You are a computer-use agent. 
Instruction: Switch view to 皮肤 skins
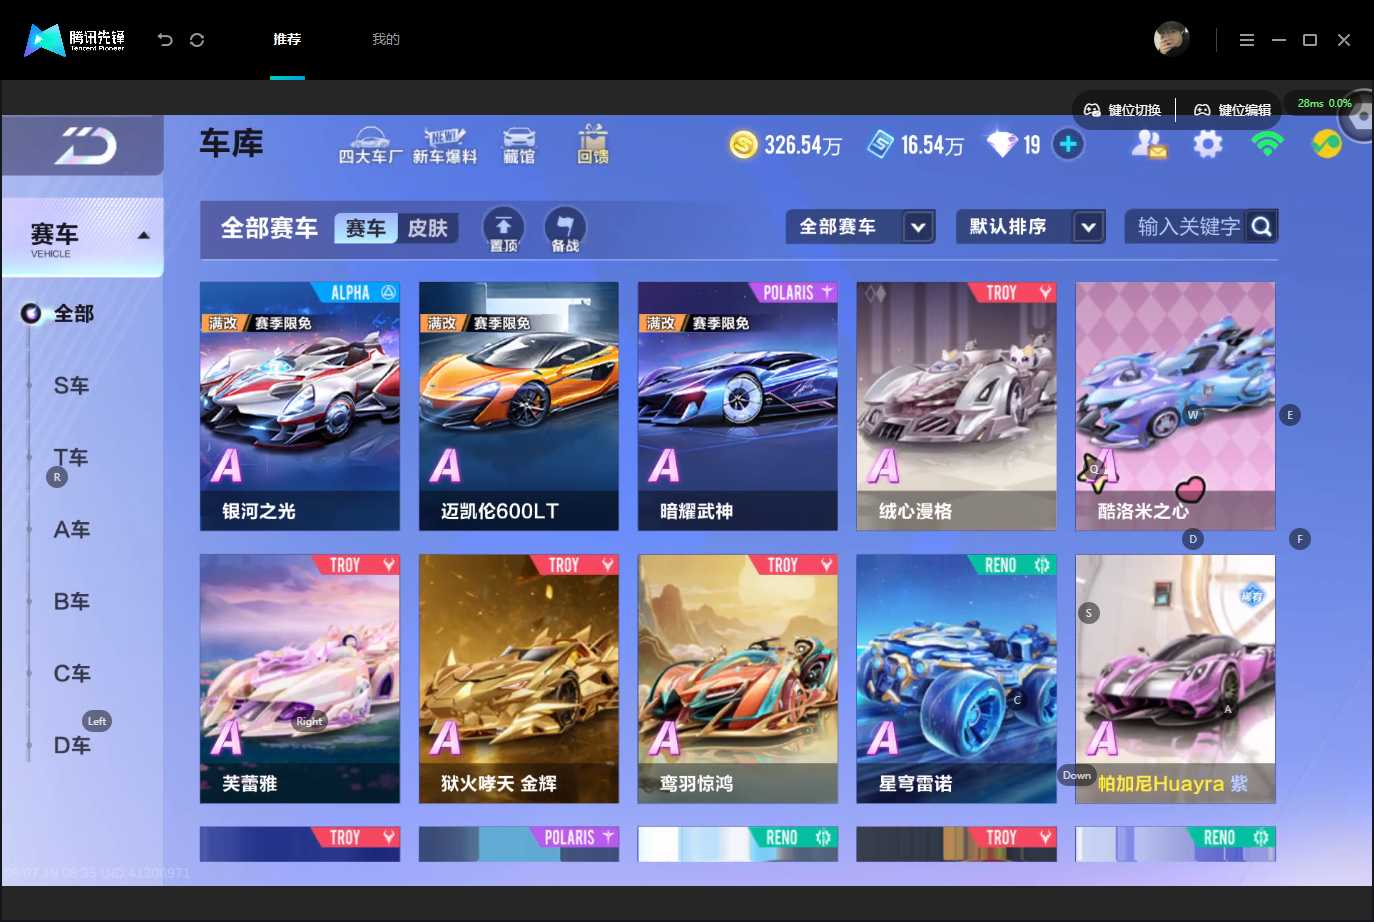click(428, 229)
